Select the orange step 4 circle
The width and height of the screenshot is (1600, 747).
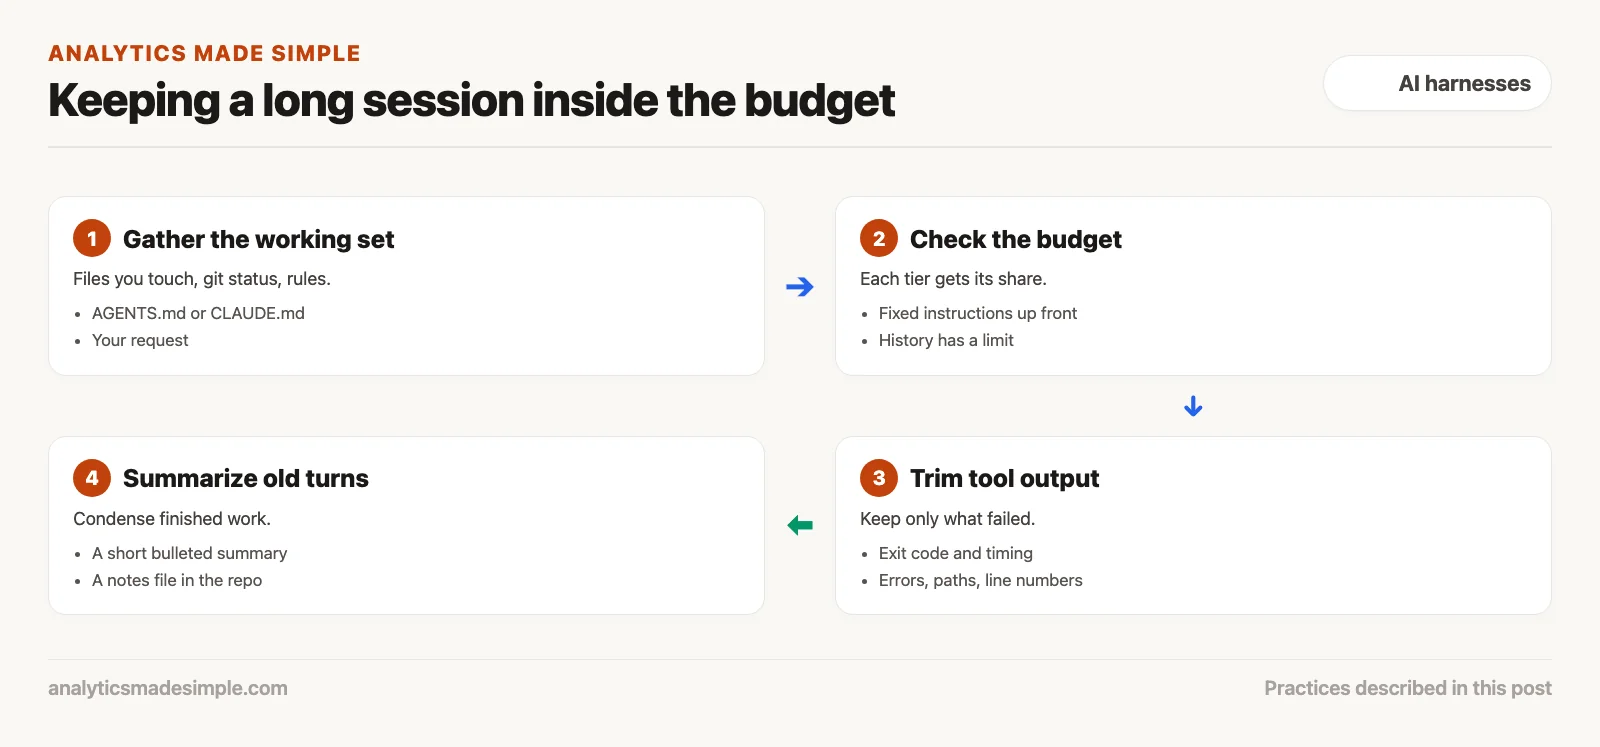(x=92, y=478)
